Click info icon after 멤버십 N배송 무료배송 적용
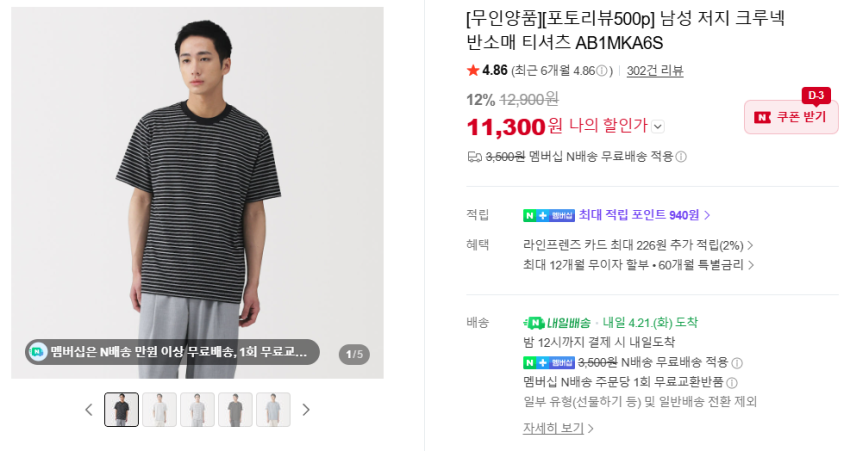This screenshot has height=451, width=850. tap(681, 157)
